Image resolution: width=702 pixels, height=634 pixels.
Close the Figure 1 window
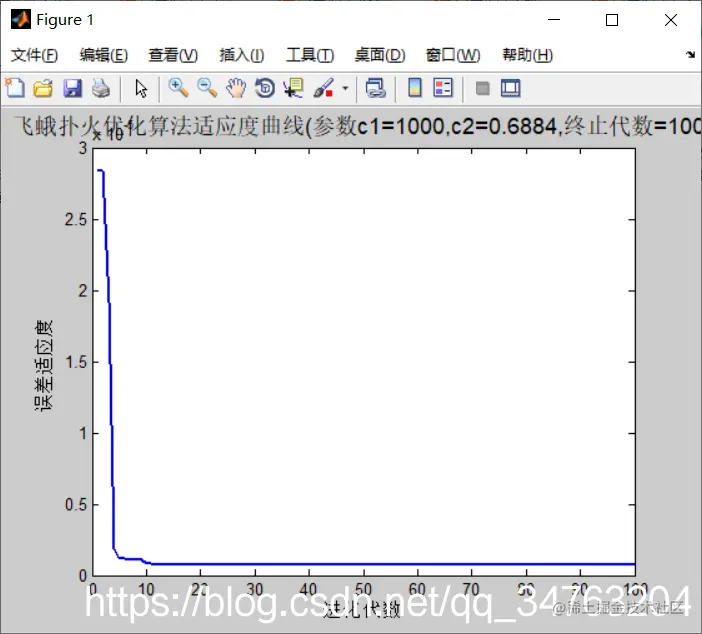[671, 20]
